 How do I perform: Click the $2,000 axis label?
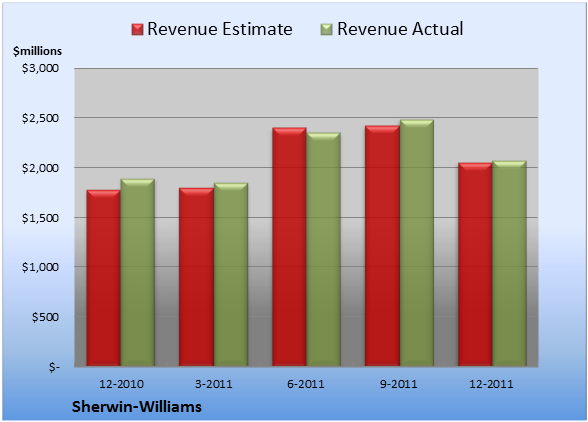pos(40,168)
